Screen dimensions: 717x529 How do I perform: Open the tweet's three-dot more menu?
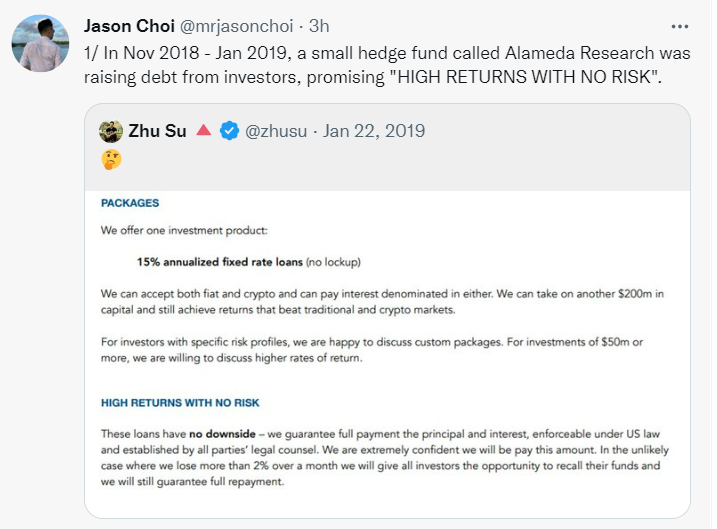pyautogui.click(x=680, y=26)
